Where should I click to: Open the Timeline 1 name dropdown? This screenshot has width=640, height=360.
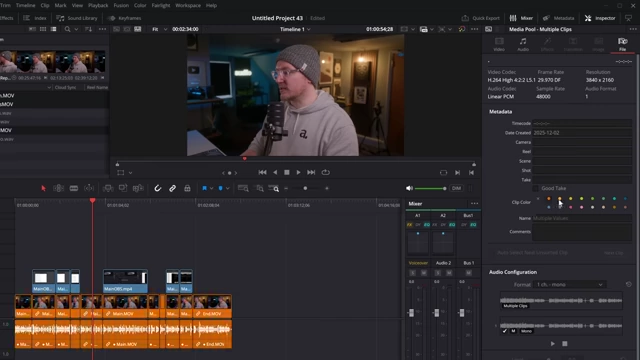coord(295,29)
